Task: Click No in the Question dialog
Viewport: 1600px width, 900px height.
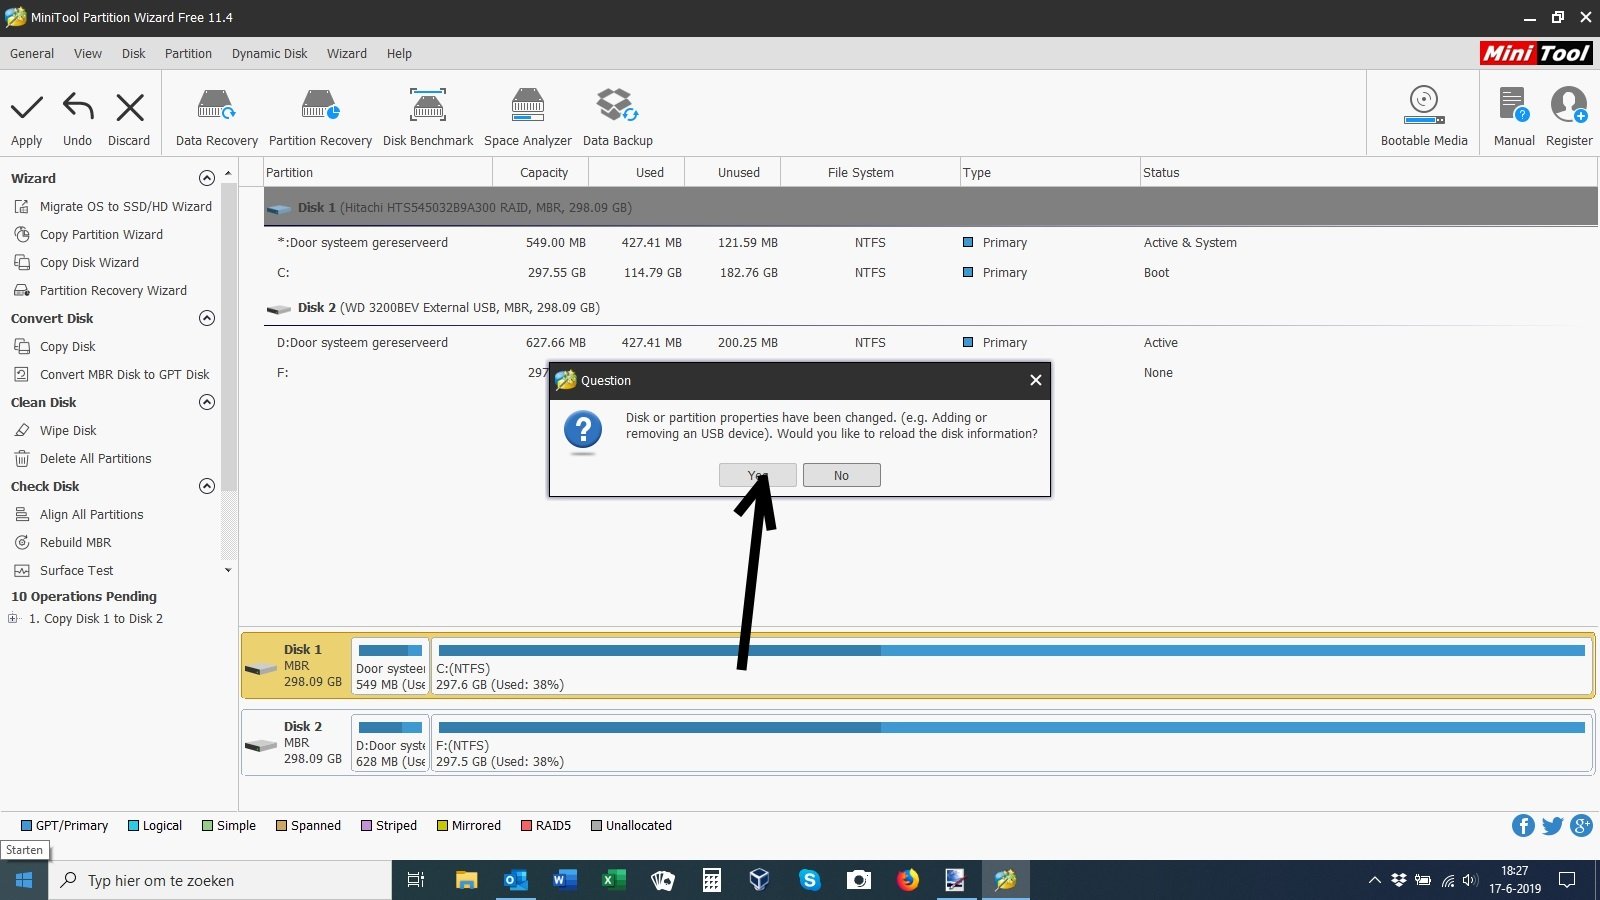Action: tap(841, 475)
